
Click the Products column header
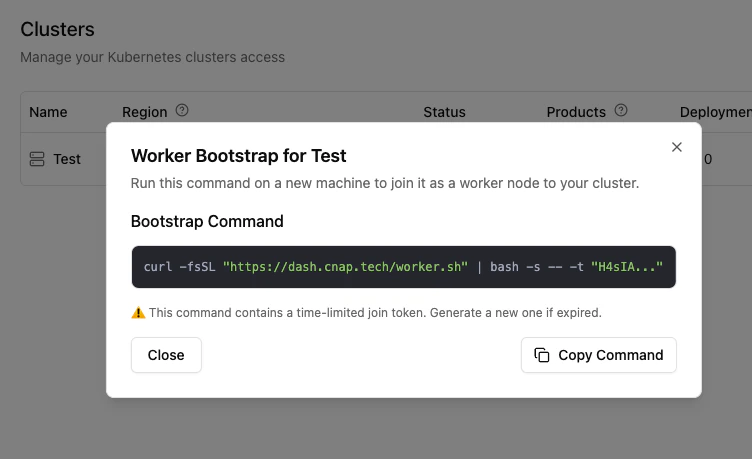(576, 112)
